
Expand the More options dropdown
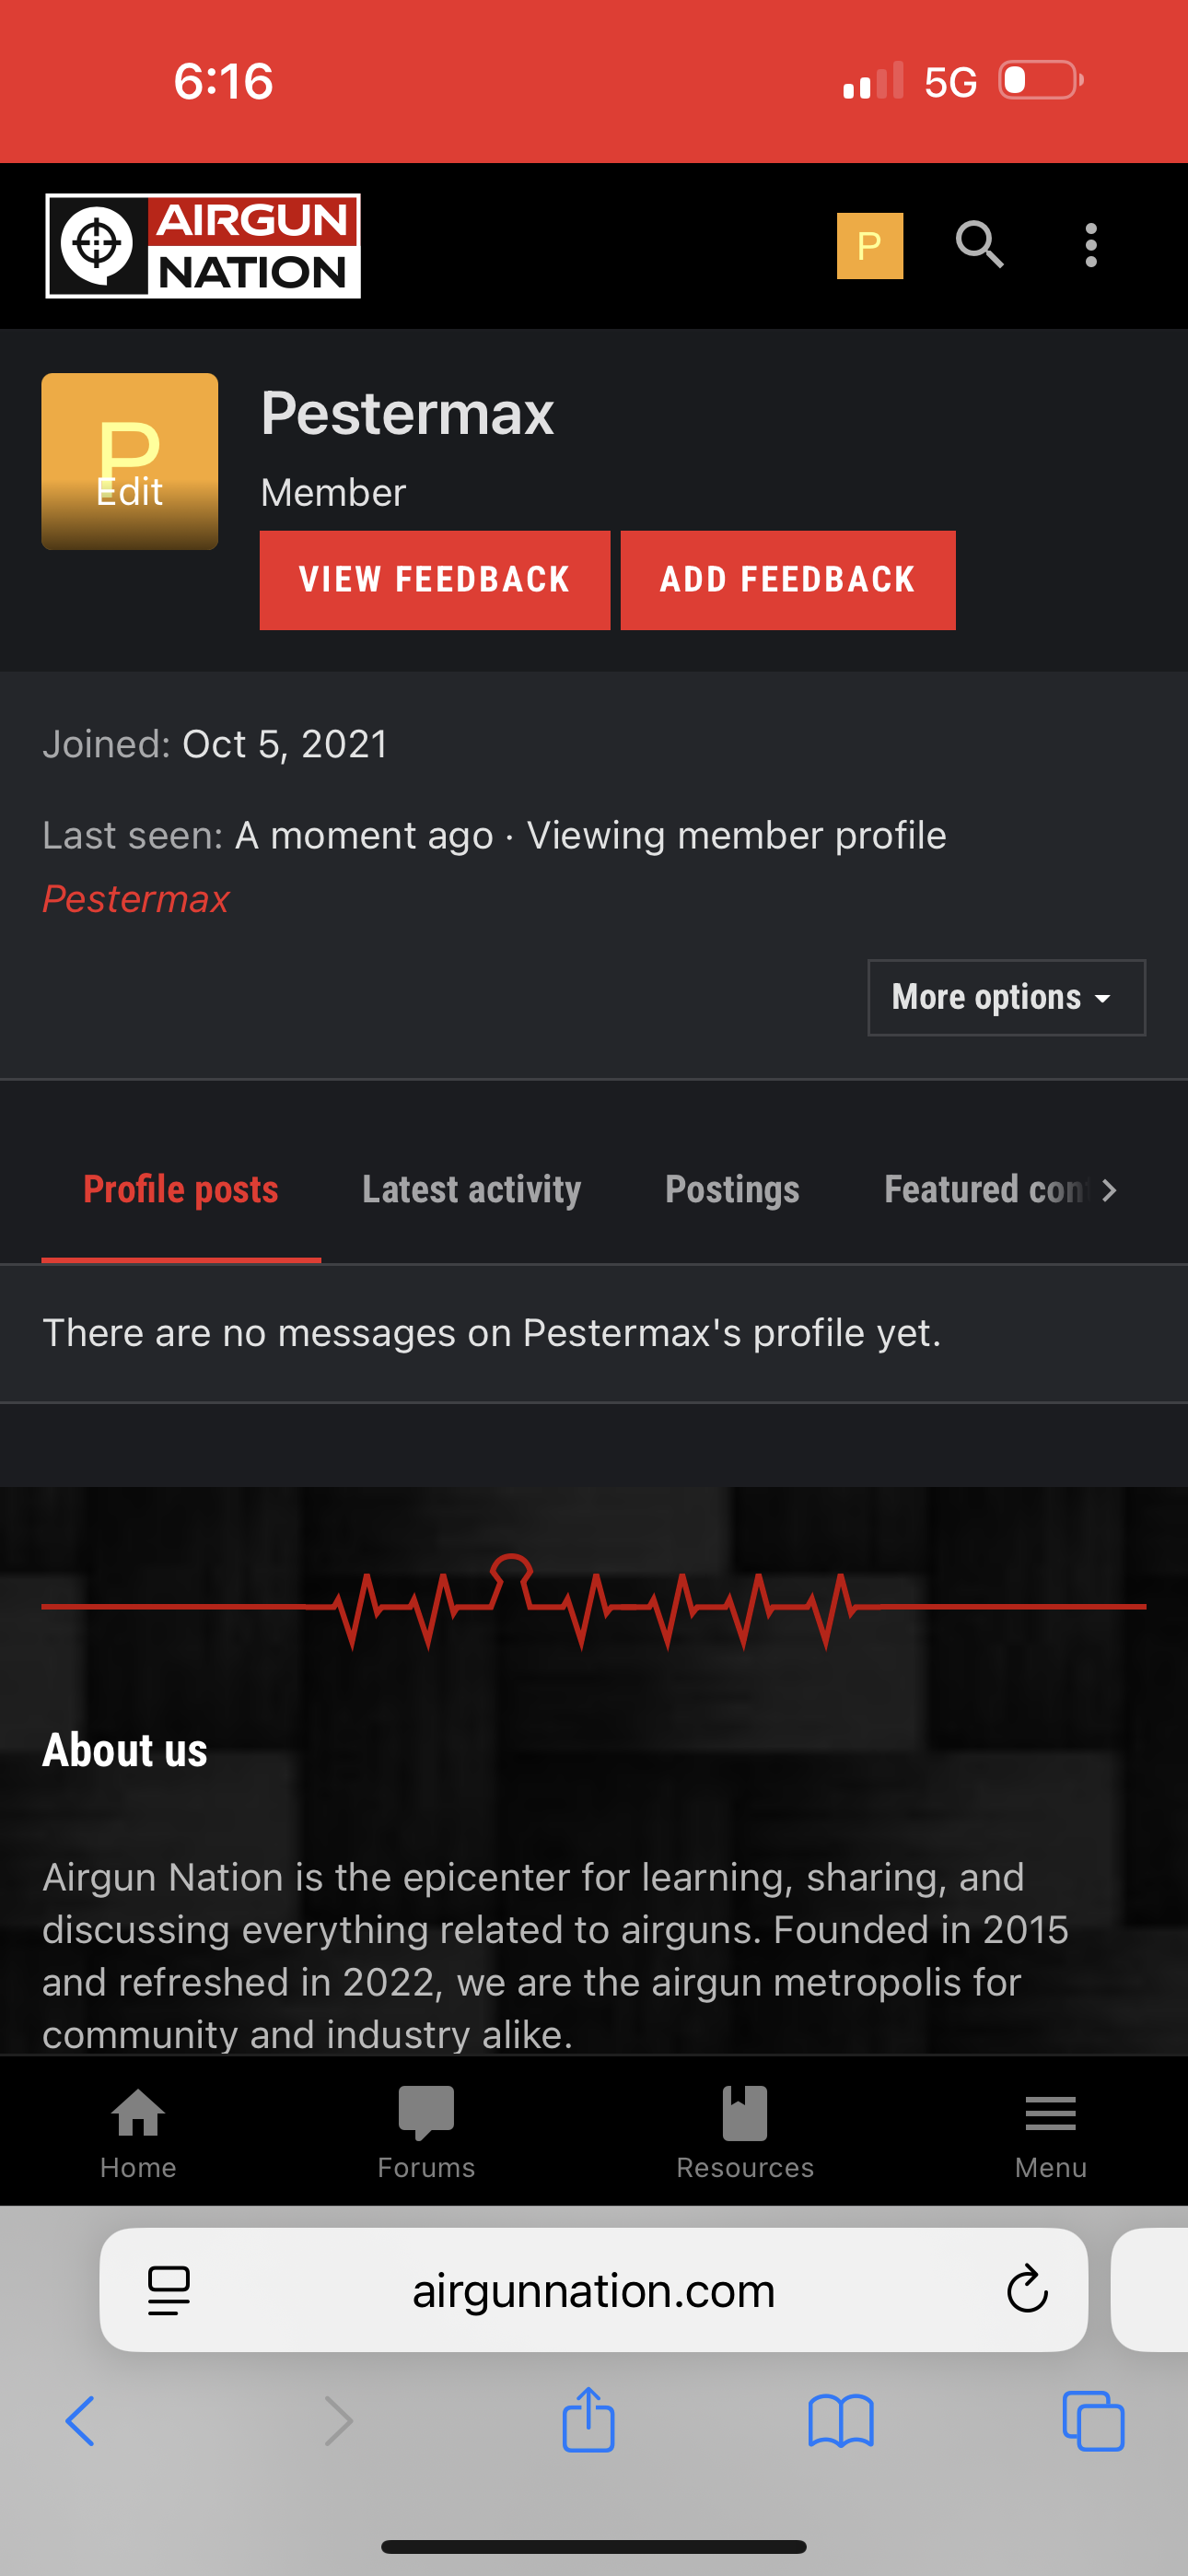(1006, 997)
